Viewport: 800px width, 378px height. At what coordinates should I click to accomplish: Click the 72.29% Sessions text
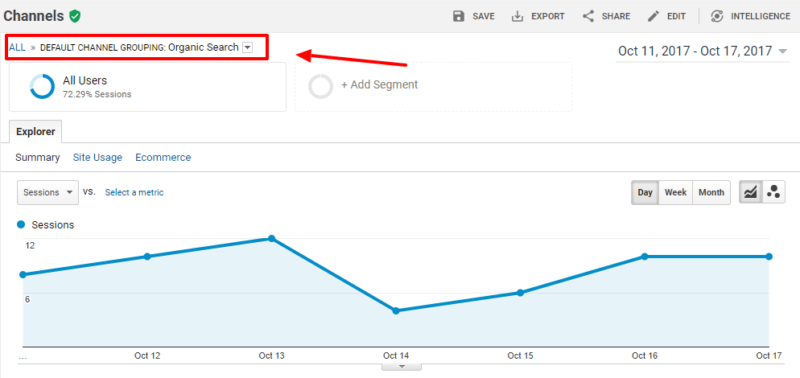[97, 94]
